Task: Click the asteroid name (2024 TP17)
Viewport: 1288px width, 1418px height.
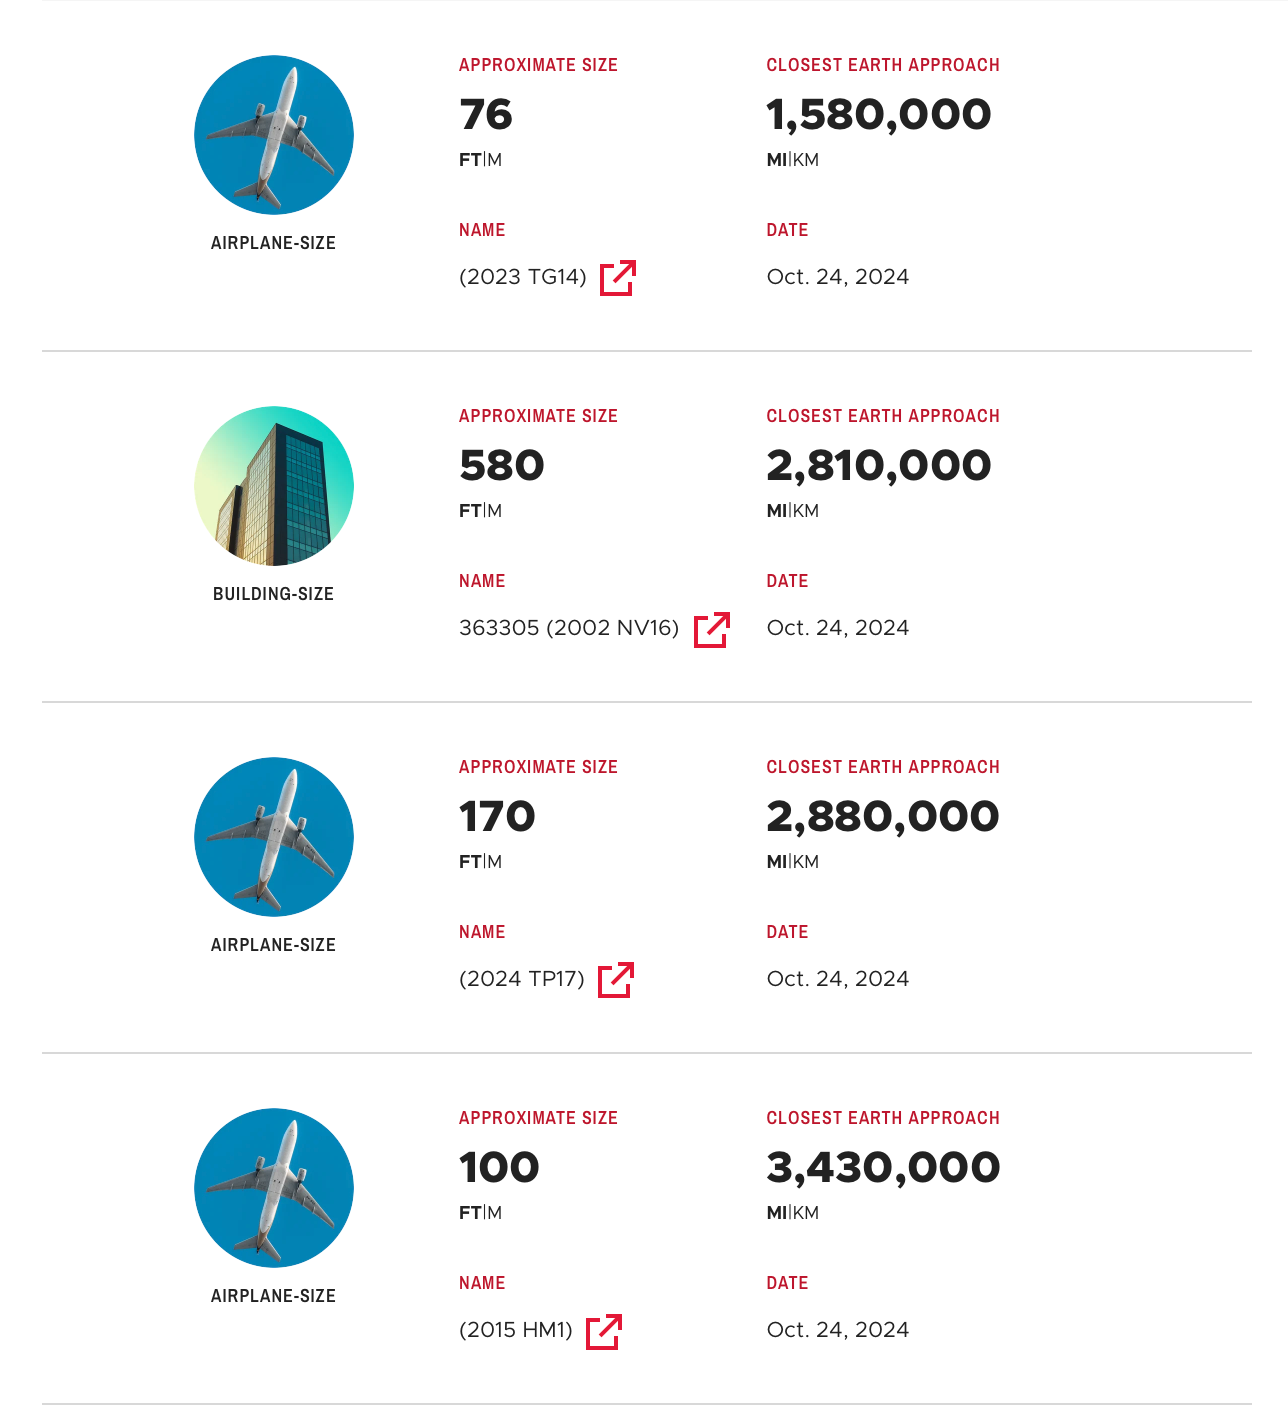Action: [x=521, y=979]
